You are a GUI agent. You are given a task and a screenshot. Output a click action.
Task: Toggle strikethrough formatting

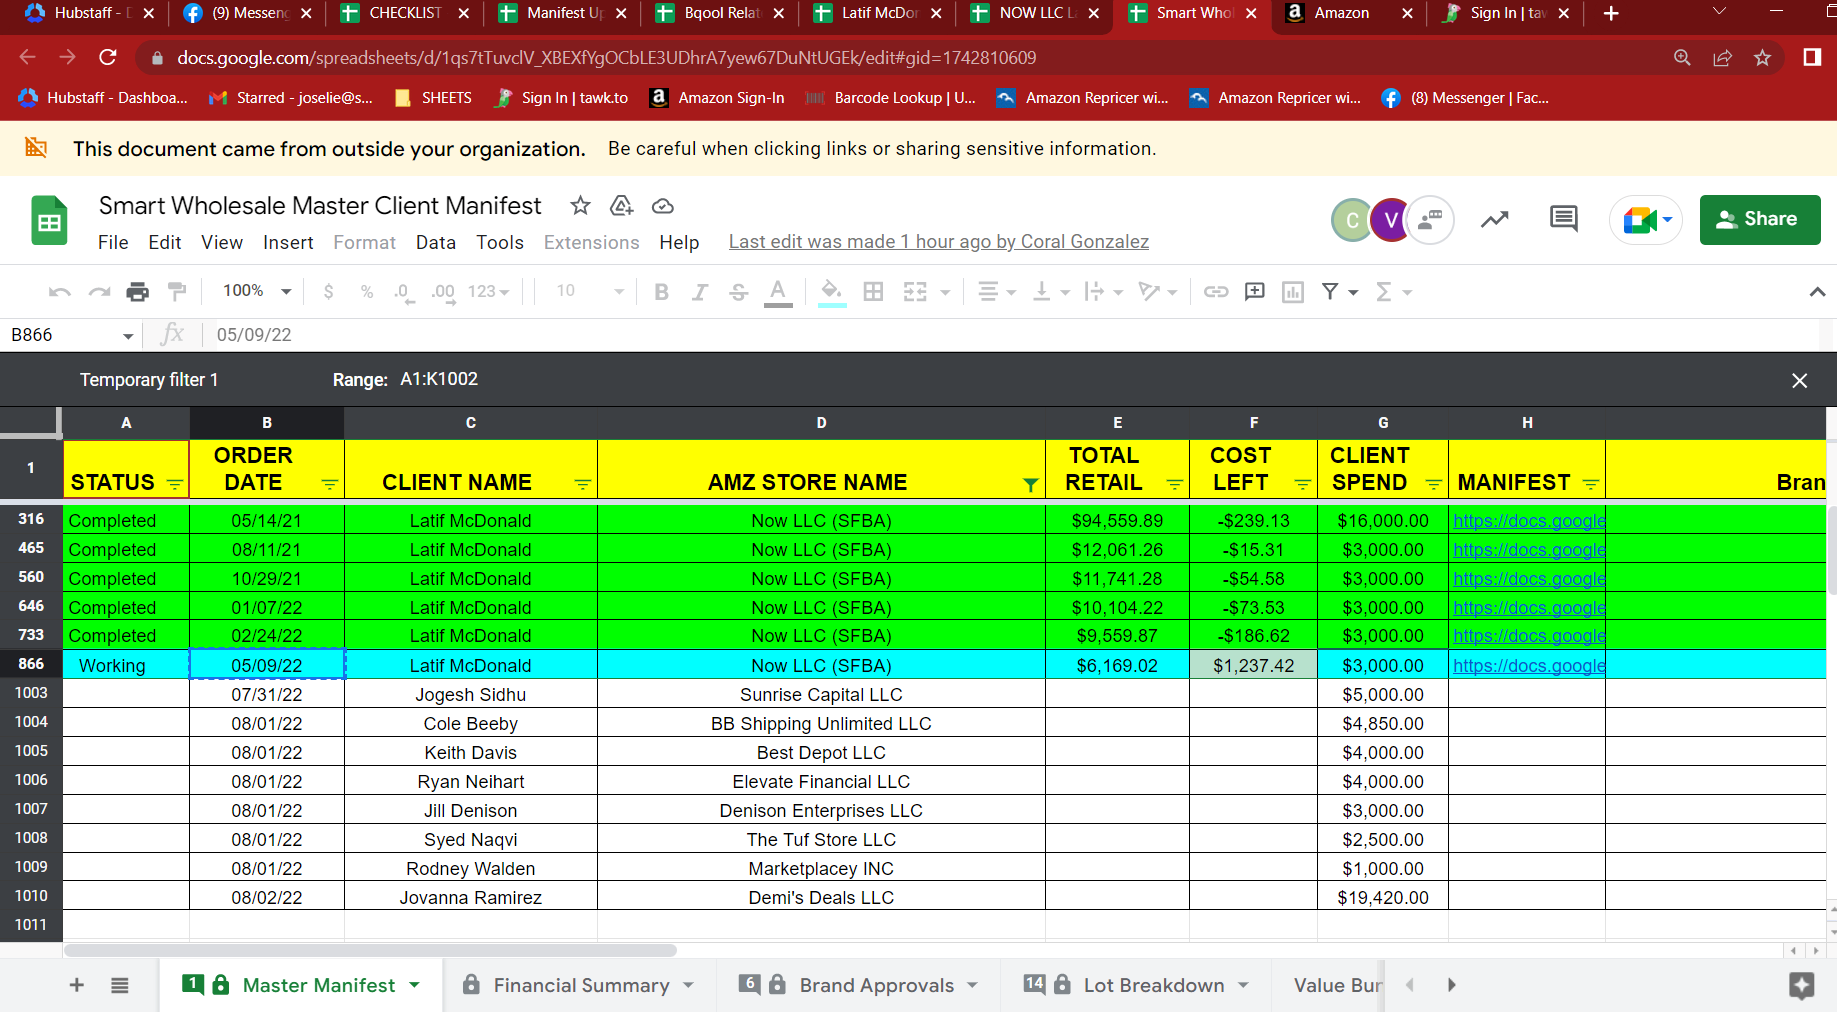pos(738,292)
